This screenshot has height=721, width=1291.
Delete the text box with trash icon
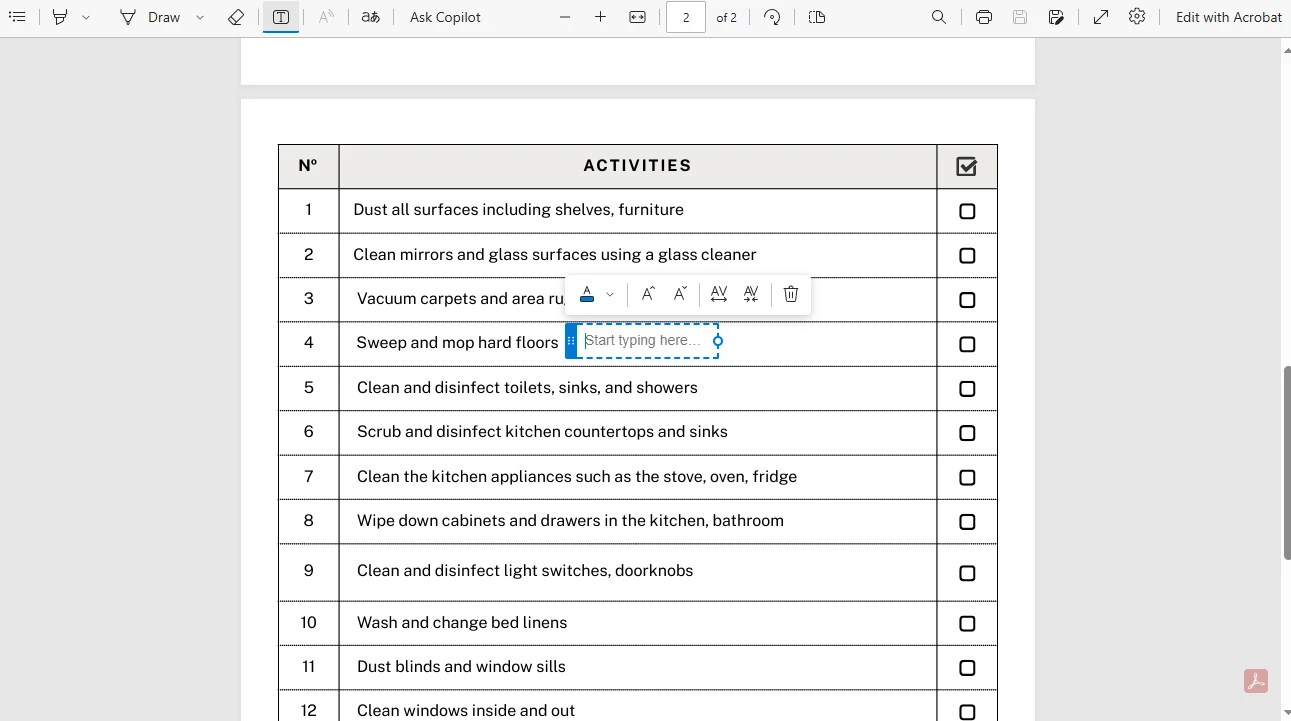[791, 294]
